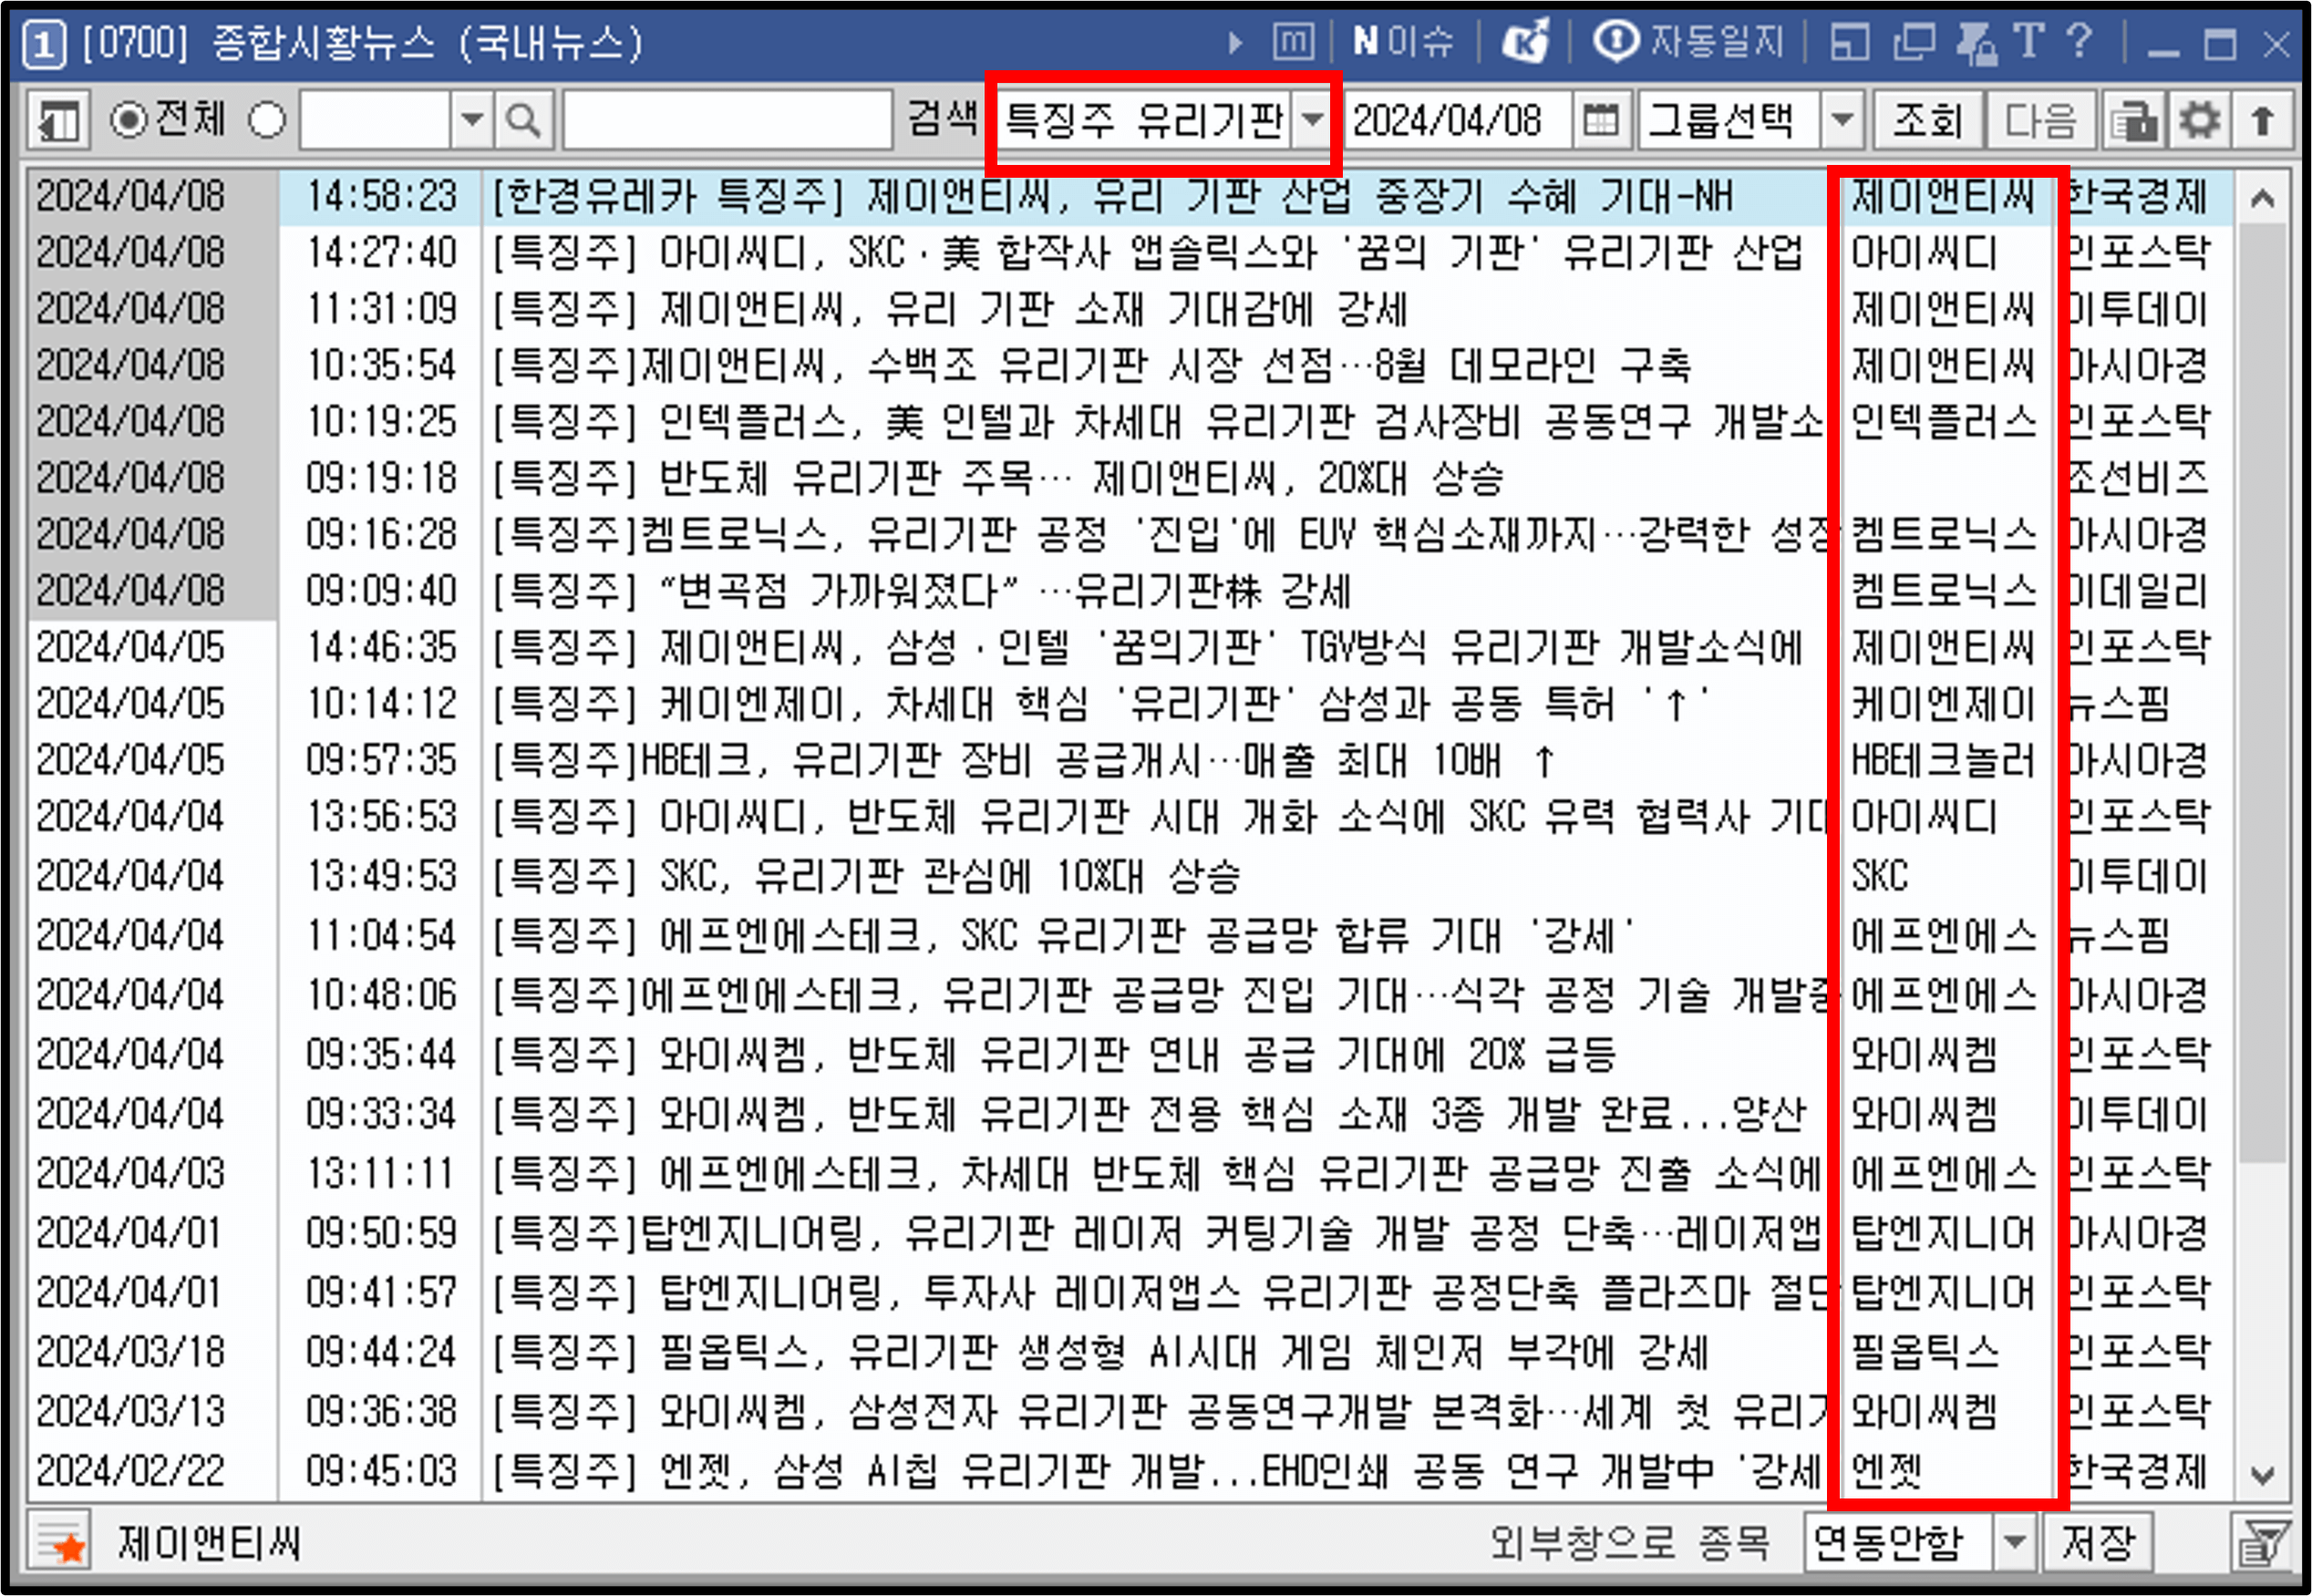Screen dimensions: 2312x1596
Task: Open the 인텍플러스 인텔 공동연구 headline
Action: (1156, 421)
